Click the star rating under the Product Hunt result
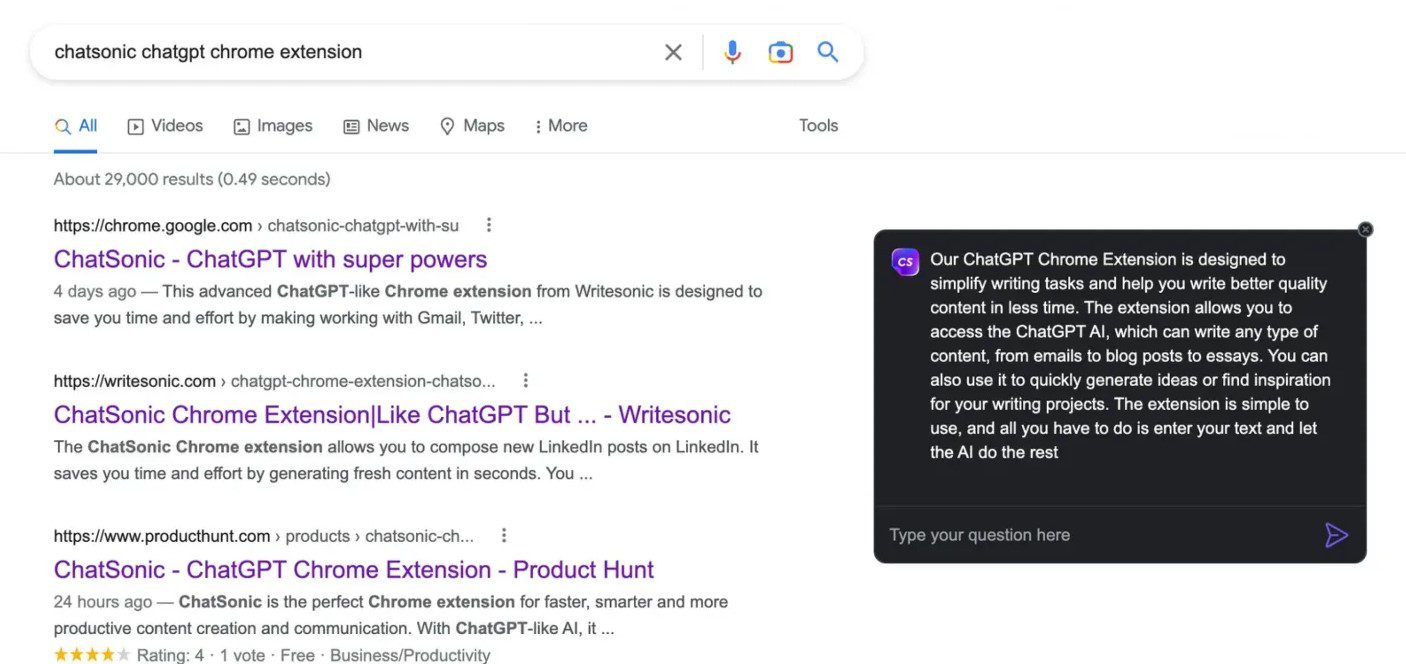Viewport: 1406px width, 664px height. [x=90, y=654]
